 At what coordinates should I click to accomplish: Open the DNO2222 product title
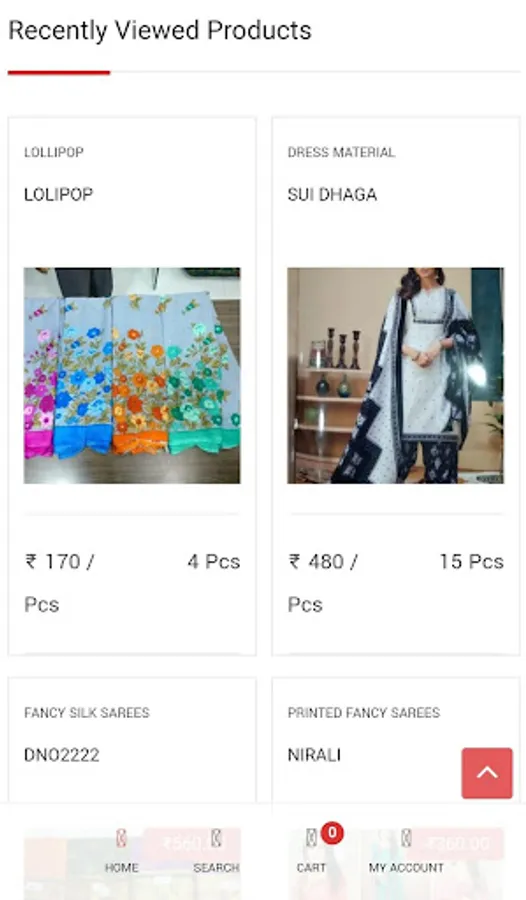coord(61,755)
